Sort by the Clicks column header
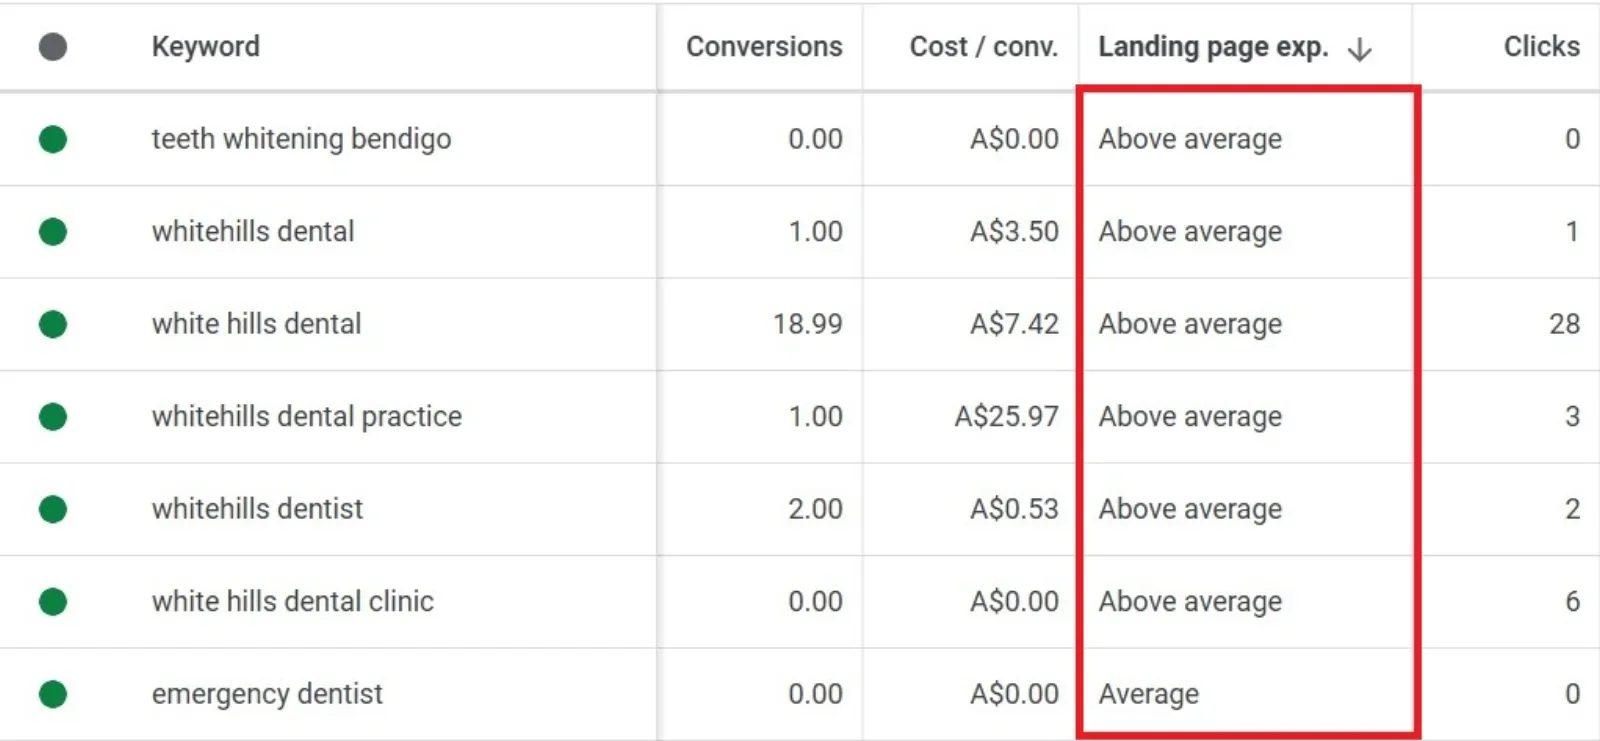Screen dimensions: 1600x741 click(1542, 46)
